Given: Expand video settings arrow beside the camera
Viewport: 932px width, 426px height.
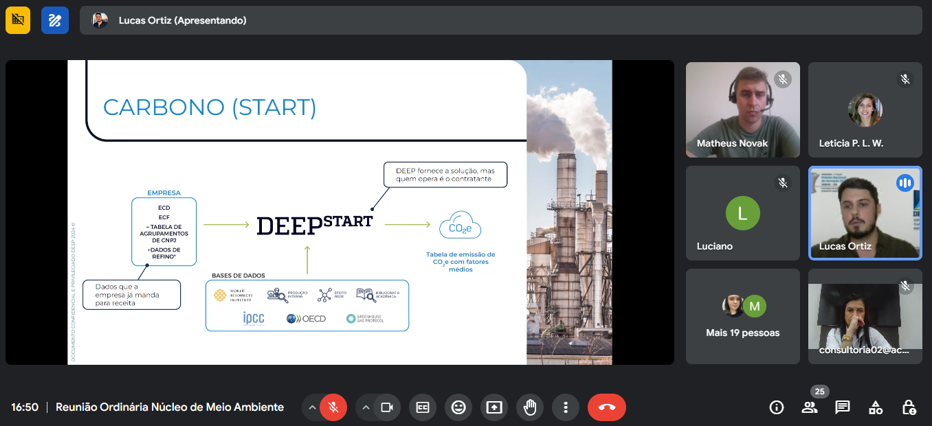Looking at the screenshot, I should [x=365, y=408].
